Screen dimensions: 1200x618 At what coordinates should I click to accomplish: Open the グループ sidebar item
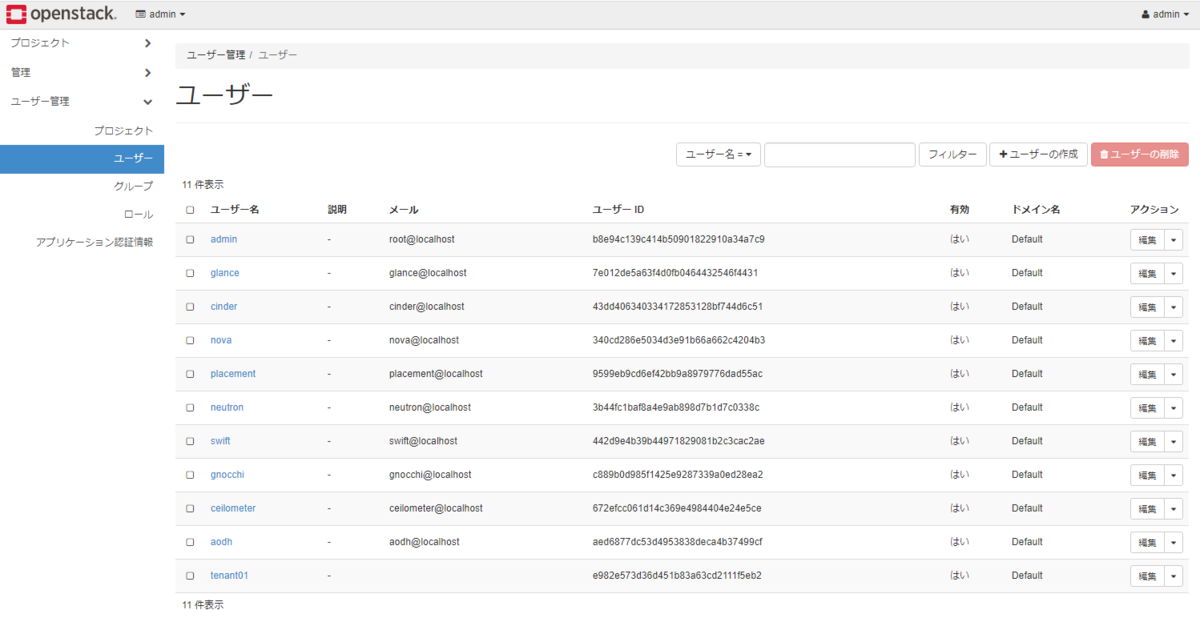(133, 186)
